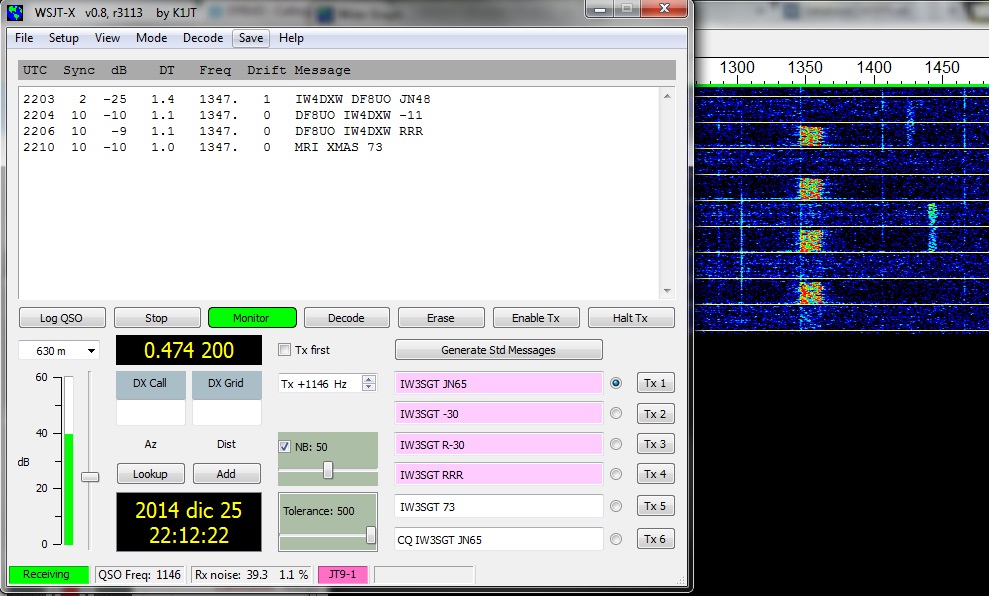Click the Tolerance 500 slider handle

point(371,535)
